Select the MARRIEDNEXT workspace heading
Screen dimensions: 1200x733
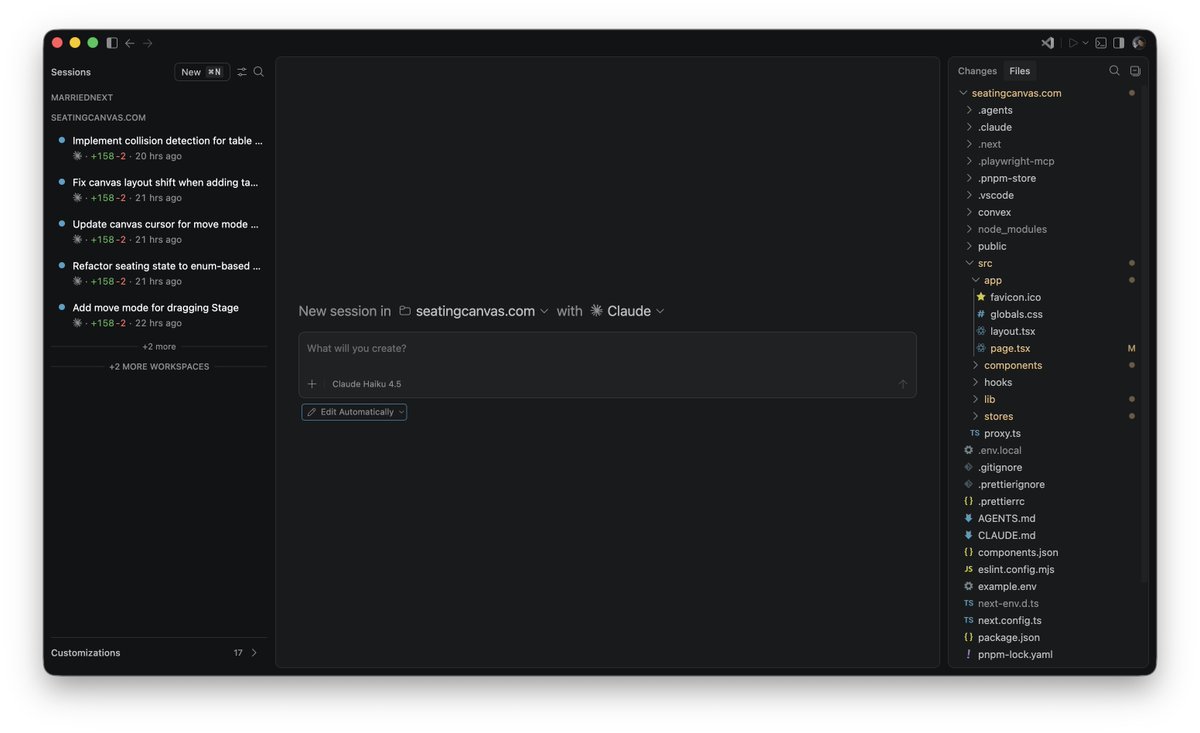pyautogui.click(x=82, y=97)
